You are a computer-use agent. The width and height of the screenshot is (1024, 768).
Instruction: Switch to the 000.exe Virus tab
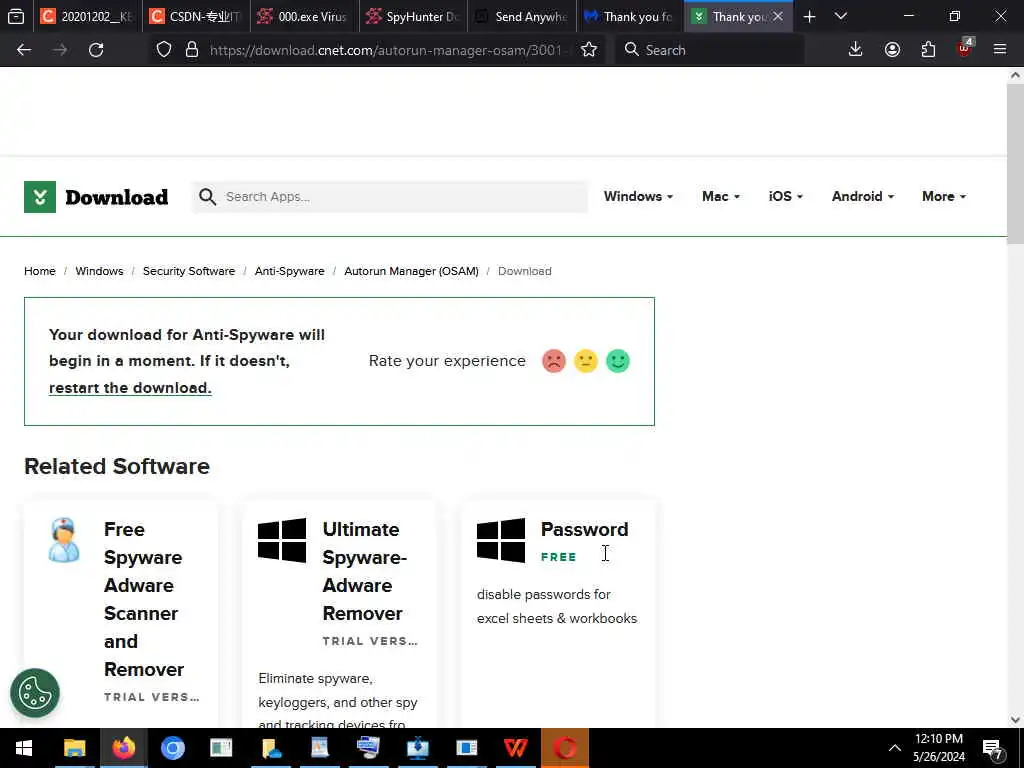304,16
